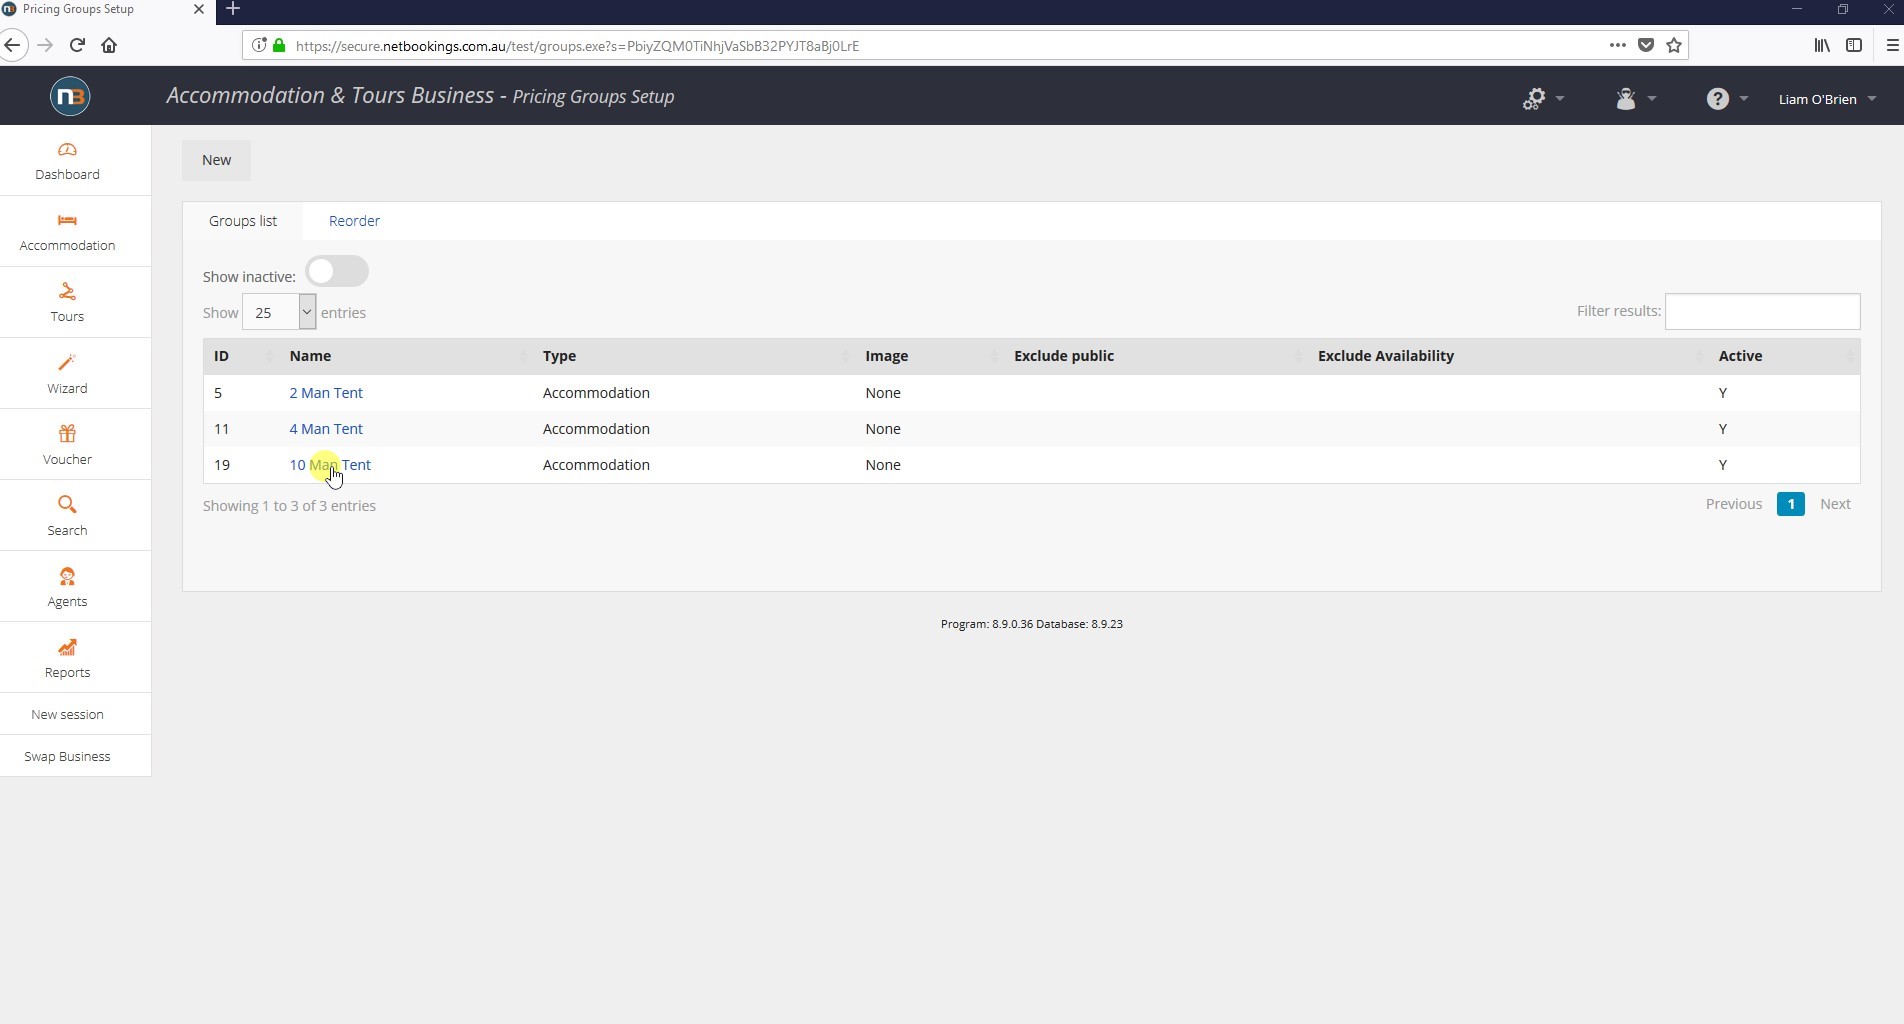Sort table by Type column
Screen dimensions: 1904x1024
pyautogui.click(x=694, y=356)
